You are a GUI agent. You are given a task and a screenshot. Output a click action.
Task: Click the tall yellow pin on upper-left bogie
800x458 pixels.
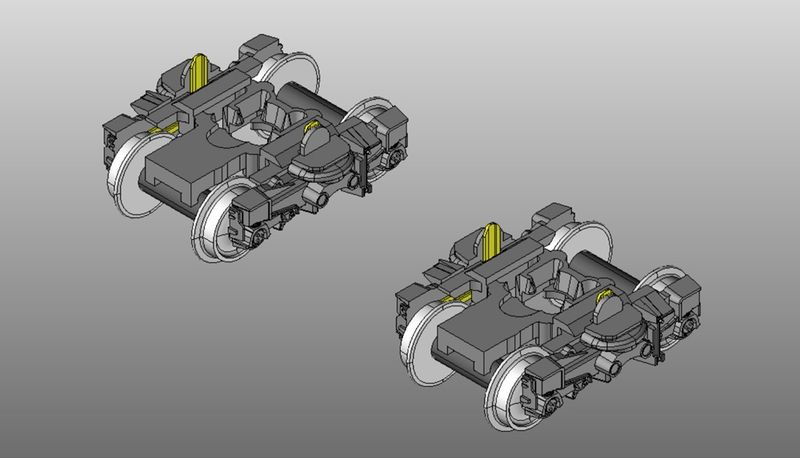[x=200, y=71]
